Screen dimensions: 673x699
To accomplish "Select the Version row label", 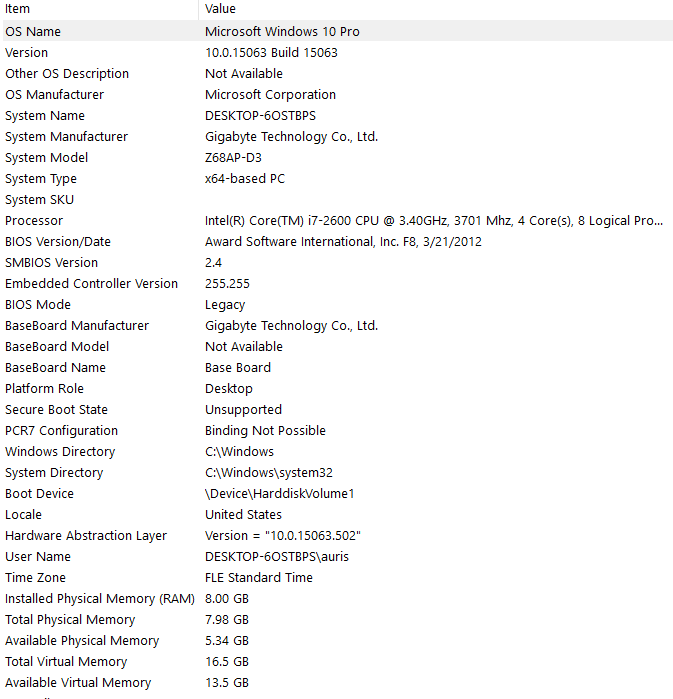I will [26, 53].
